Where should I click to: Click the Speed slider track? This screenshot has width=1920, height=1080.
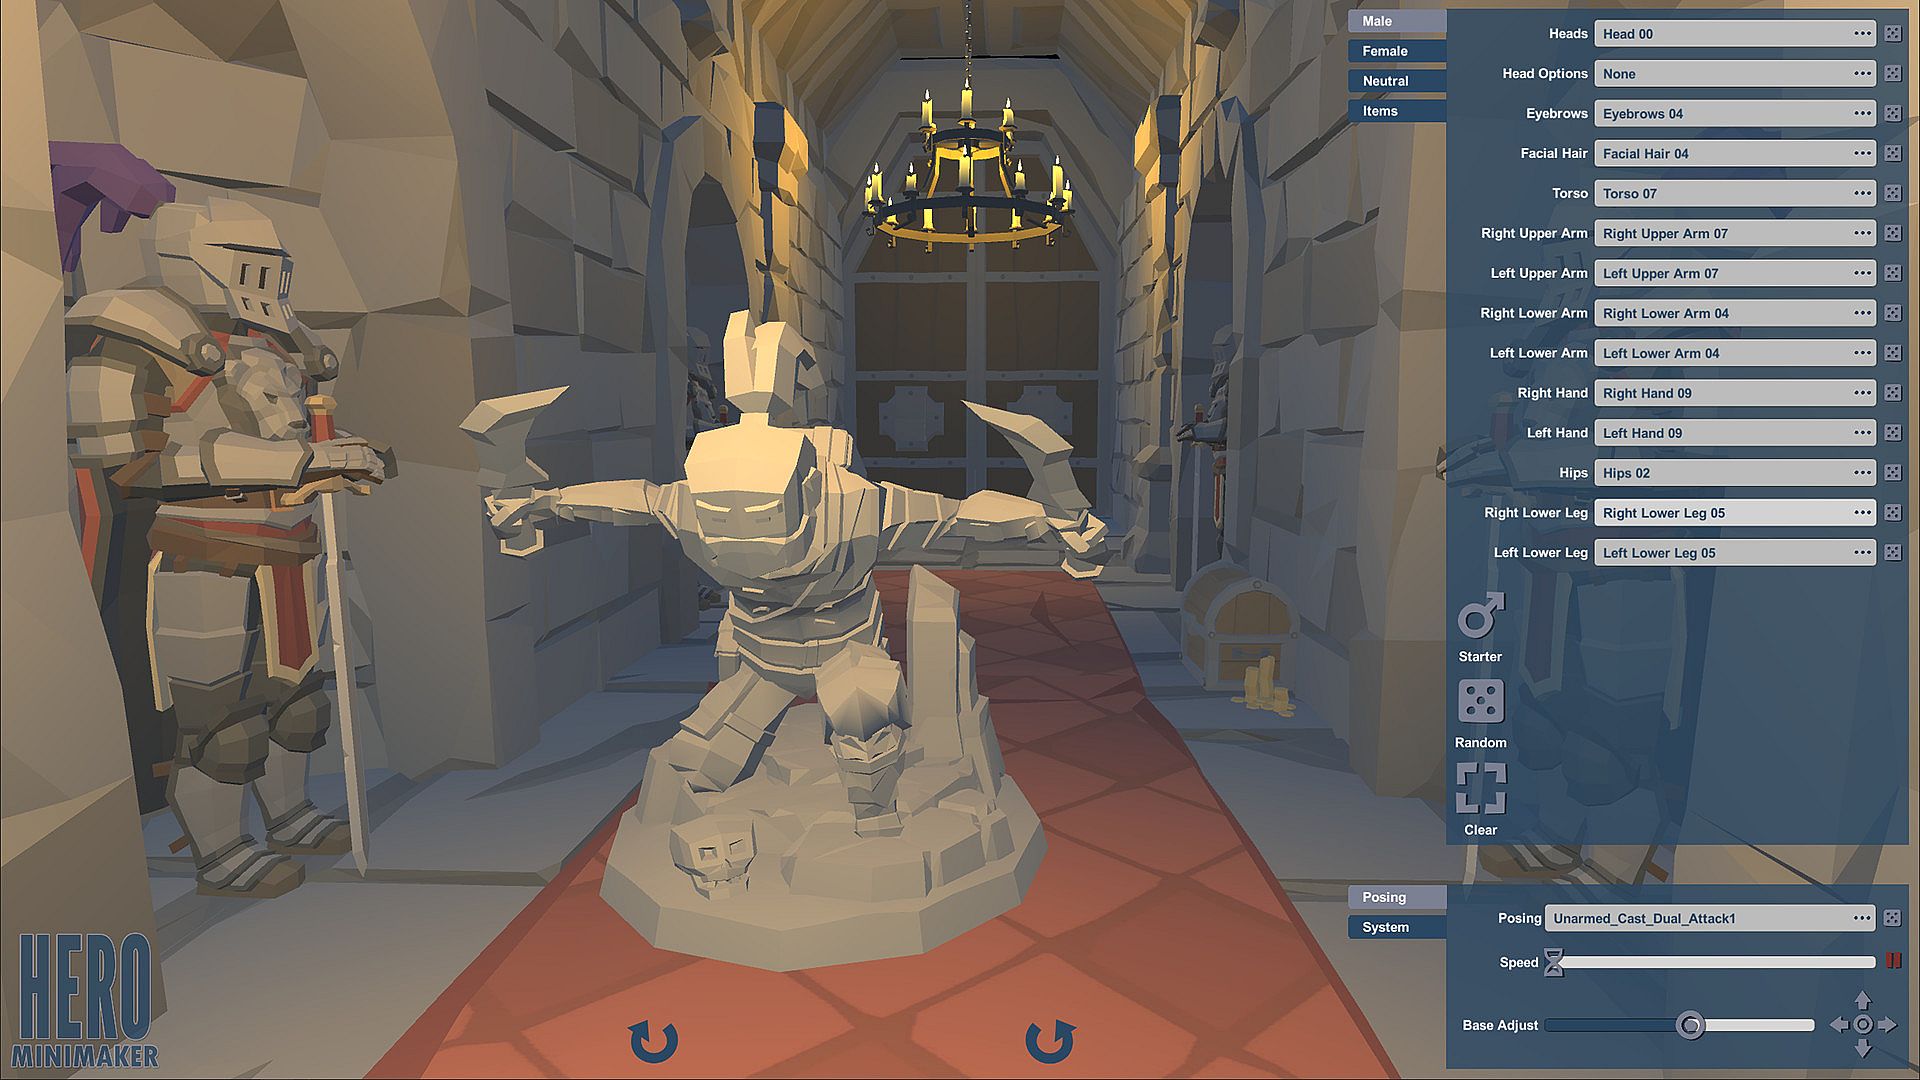[x=1716, y=962]
